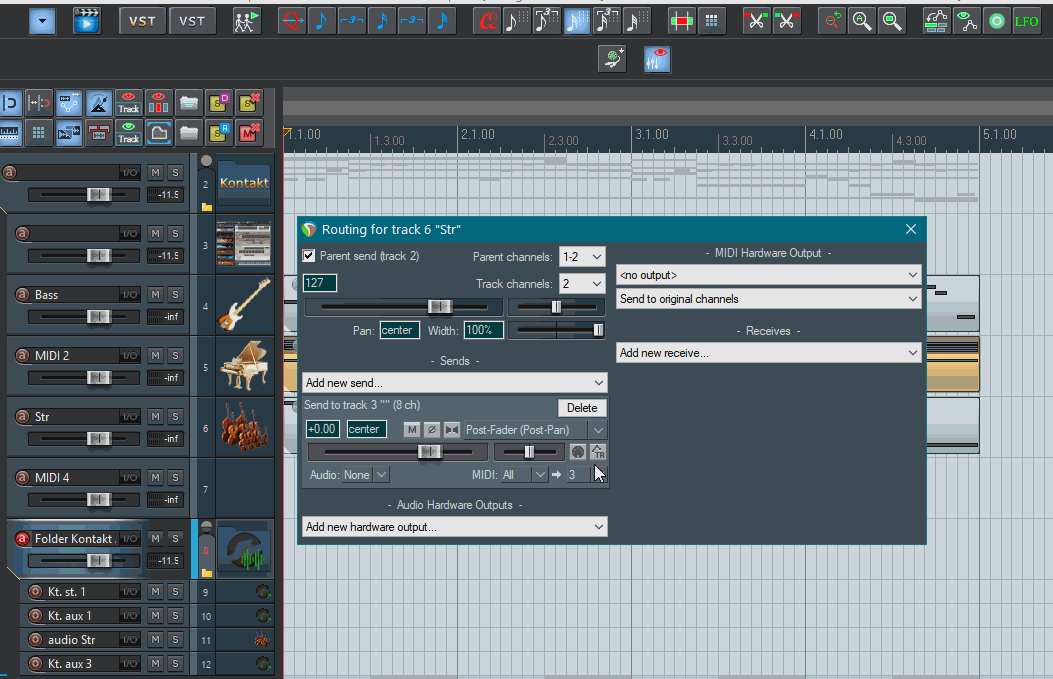Click the zoom in magnifier in toolbar
Screen dimensions: 1053x679
click(x=861, y=20)
